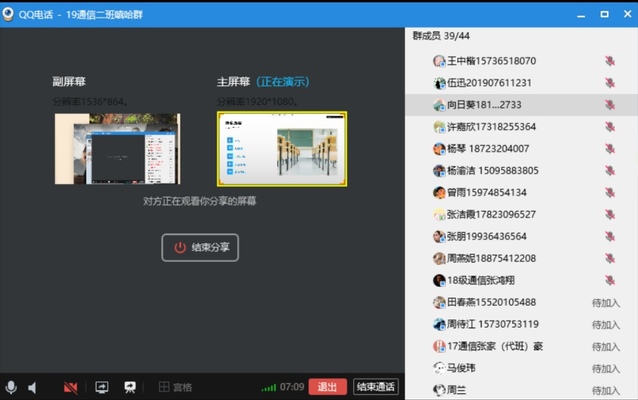Mute the microphone in the bottom toolbar

pyautogui.click(x=11, y=387)
